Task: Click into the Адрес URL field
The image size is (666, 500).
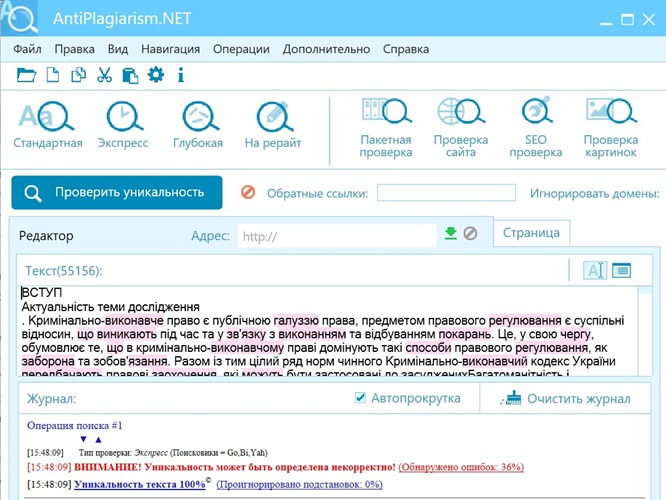Action: click(335, 237)
